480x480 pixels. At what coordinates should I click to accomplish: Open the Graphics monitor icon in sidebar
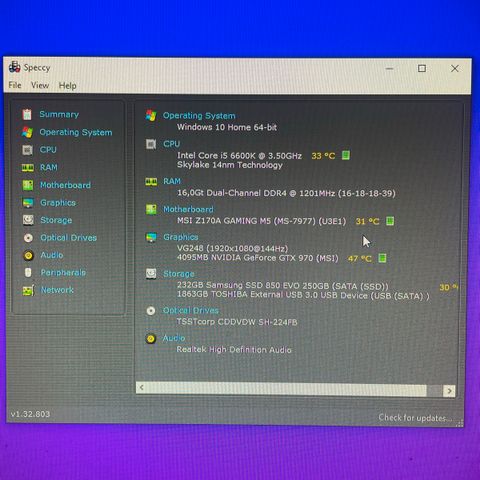(28, 203)
